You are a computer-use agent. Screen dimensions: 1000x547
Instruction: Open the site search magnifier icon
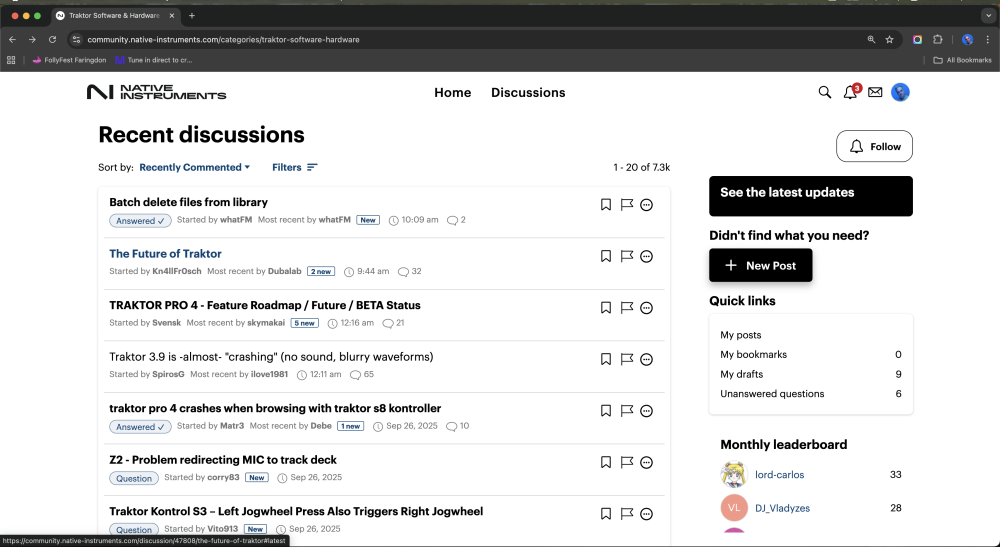click(x=825, y=92)
